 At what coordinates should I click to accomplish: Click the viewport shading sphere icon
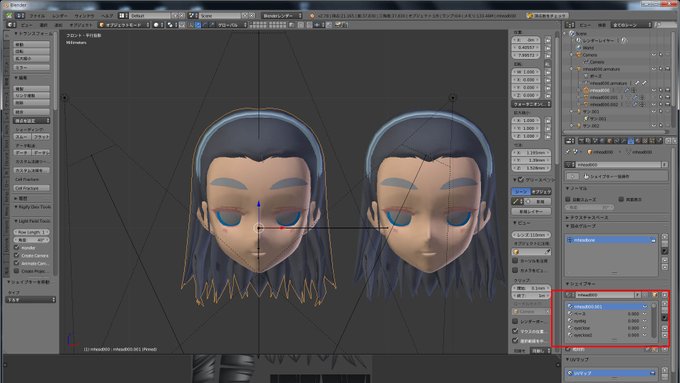pyautogui.click(x=157, y=25)
